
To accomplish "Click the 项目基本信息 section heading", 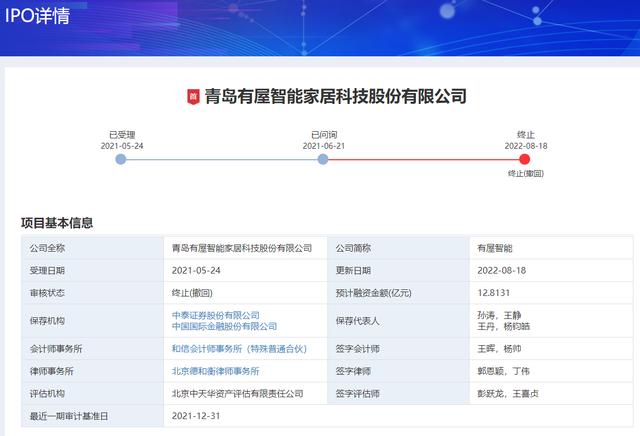I will pyautogui.click(x=57, y=223).
